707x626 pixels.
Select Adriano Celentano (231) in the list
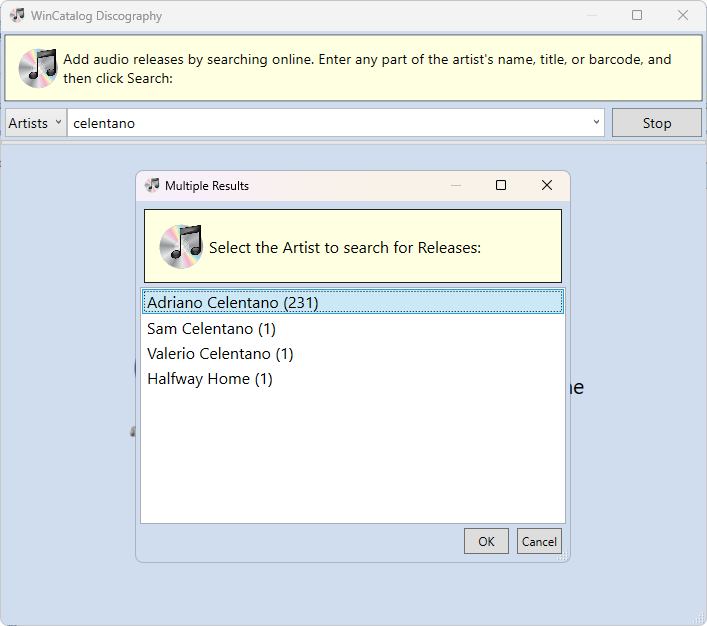(233, 302)
